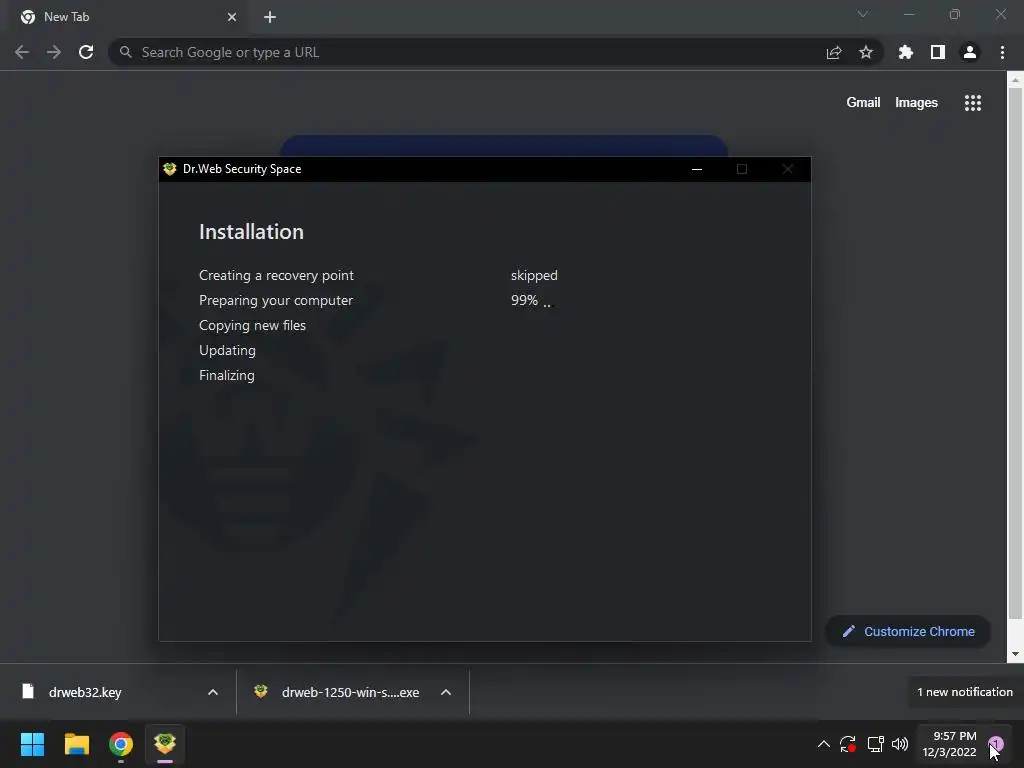Viewport: 1024px width, 768px height.
Task: Expand options for drweb32.key download
Action: (213, 692)
